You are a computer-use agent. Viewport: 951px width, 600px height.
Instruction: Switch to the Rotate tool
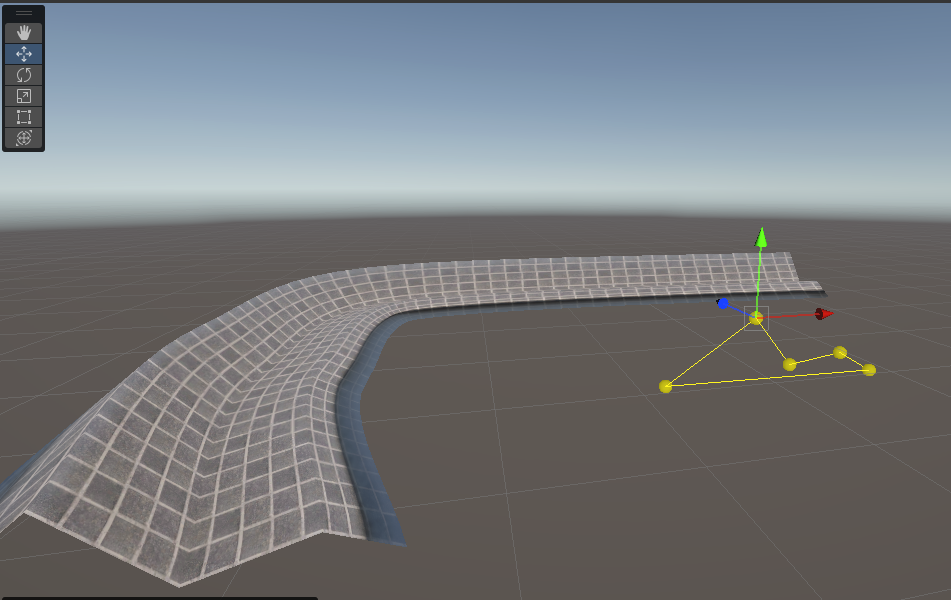pos(24,75)
